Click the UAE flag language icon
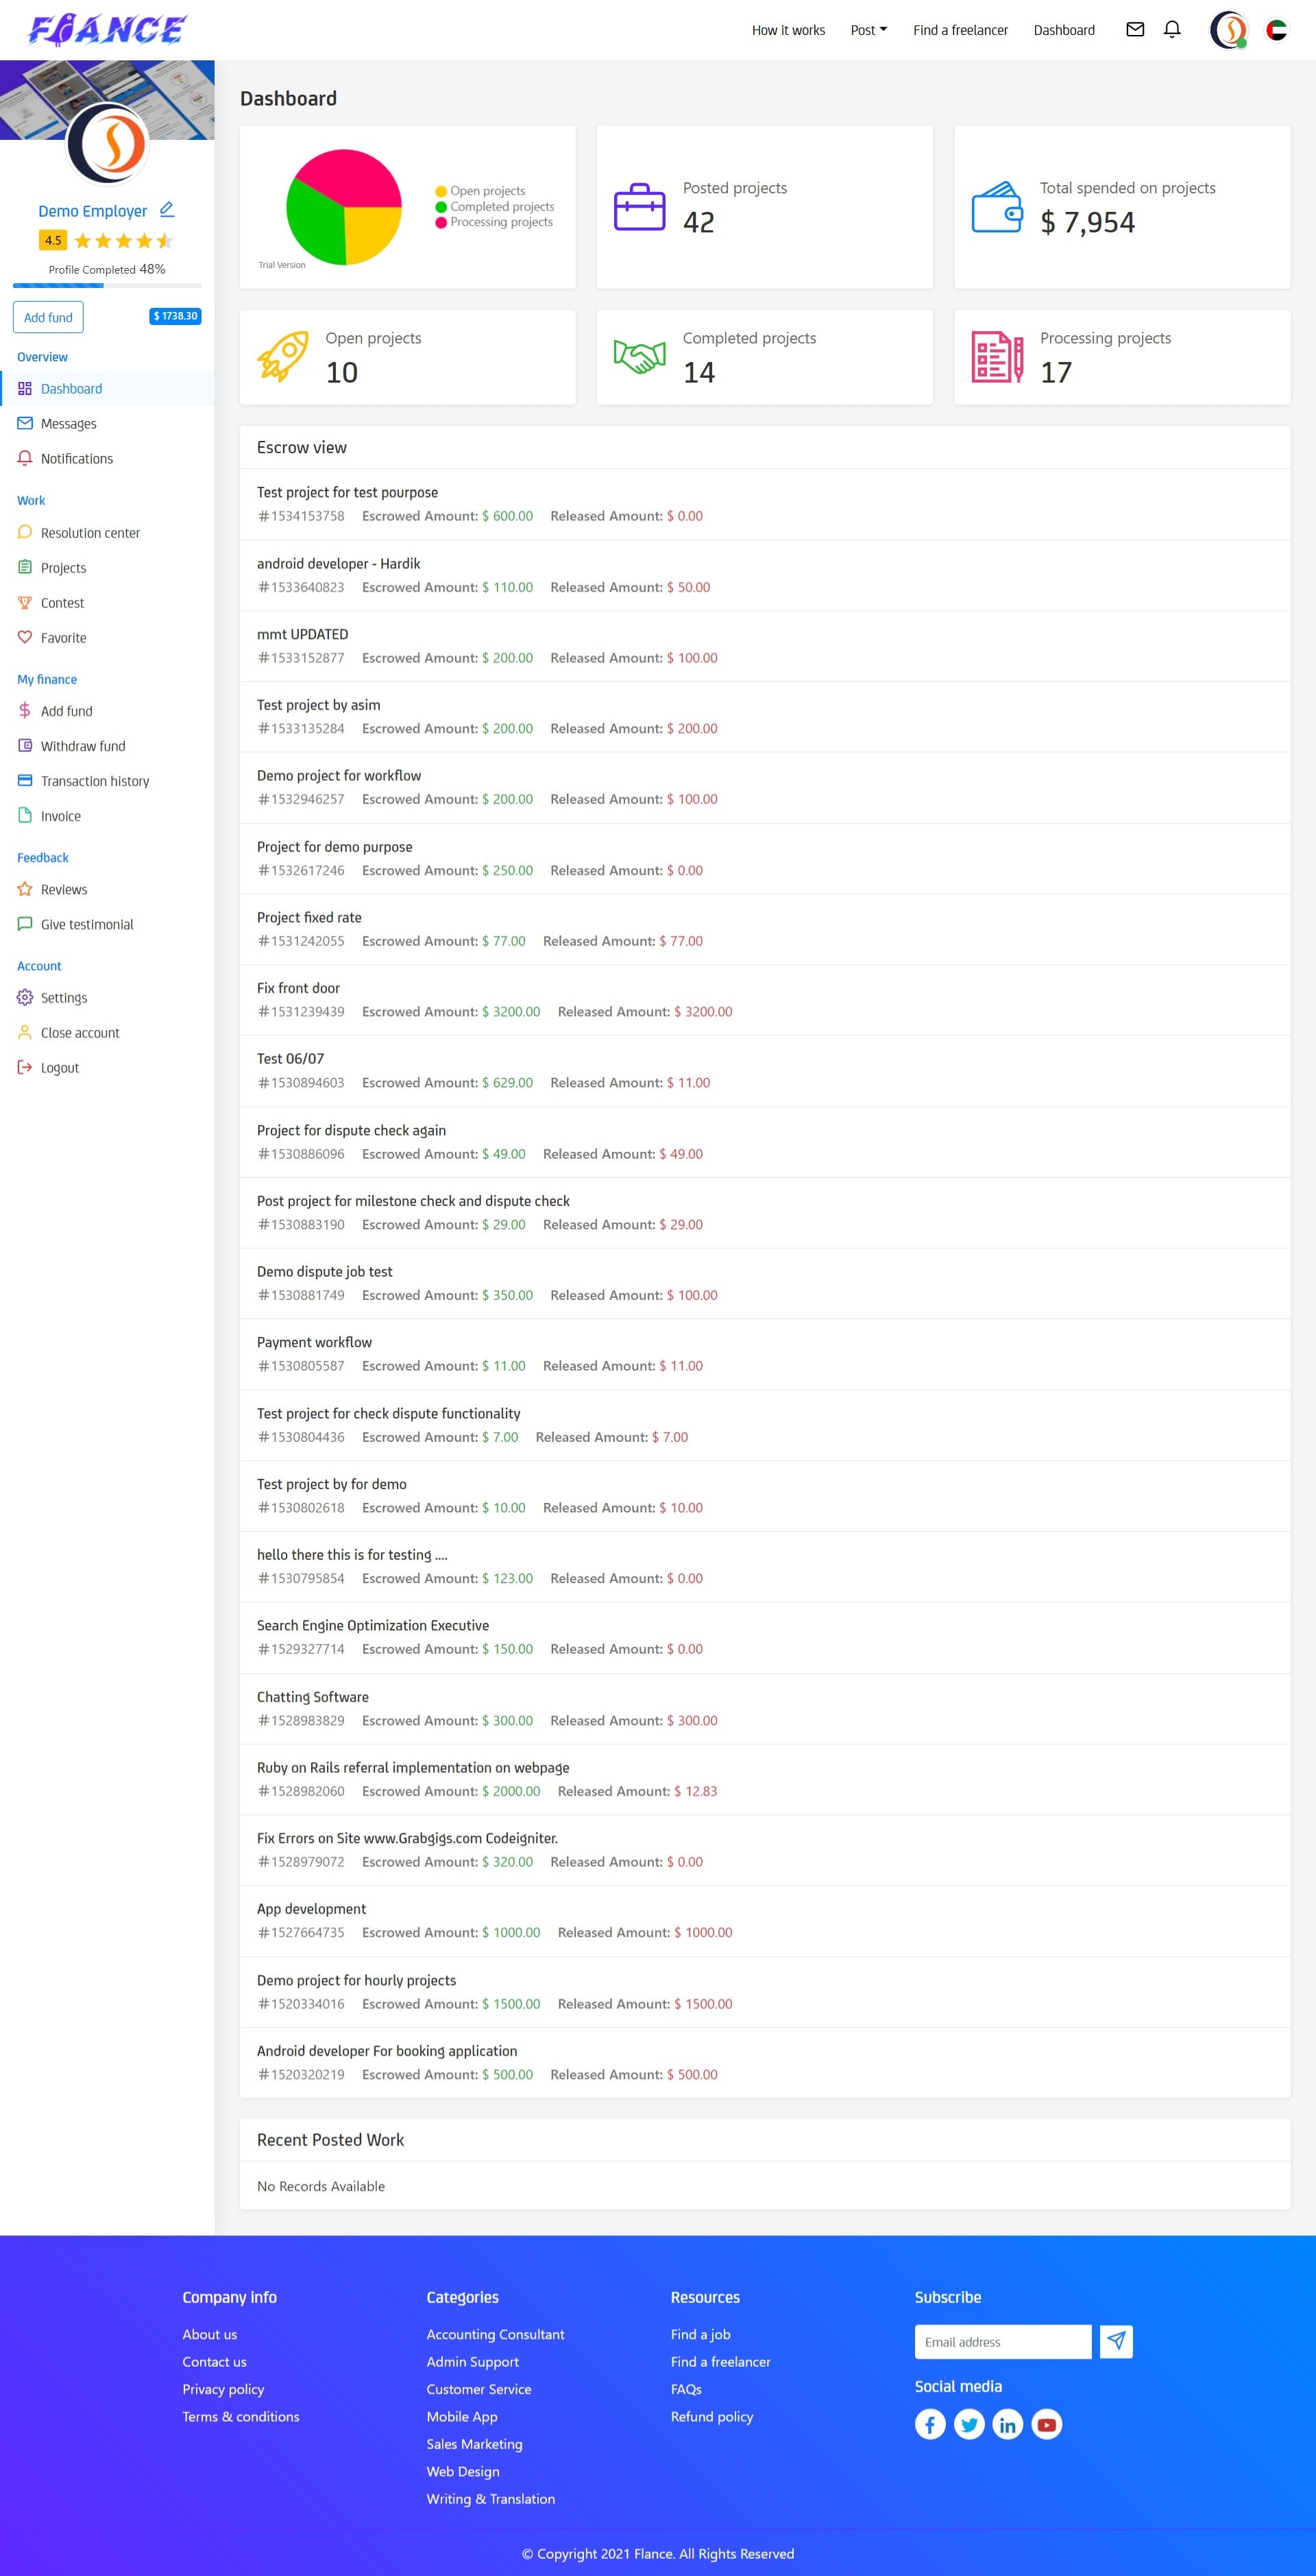Screen dimensions: 1316x2576 point(1276,30)
